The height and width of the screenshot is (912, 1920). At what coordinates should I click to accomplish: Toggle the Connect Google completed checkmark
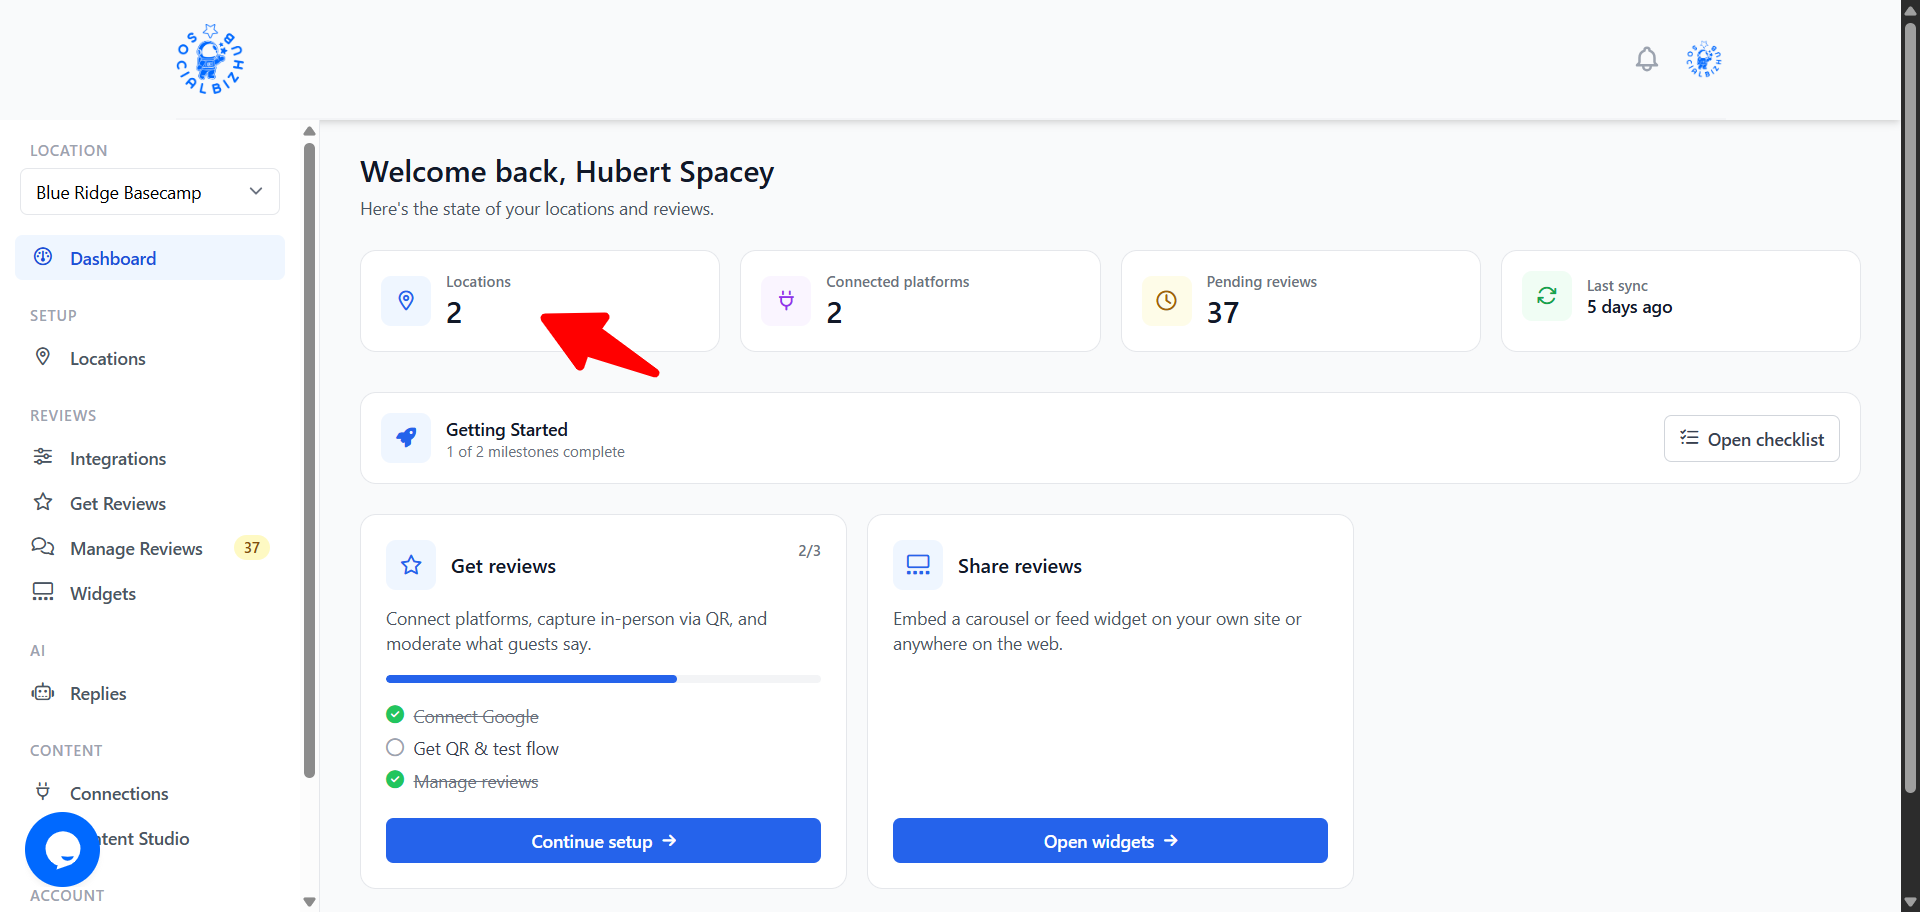(x=395, y=715)
